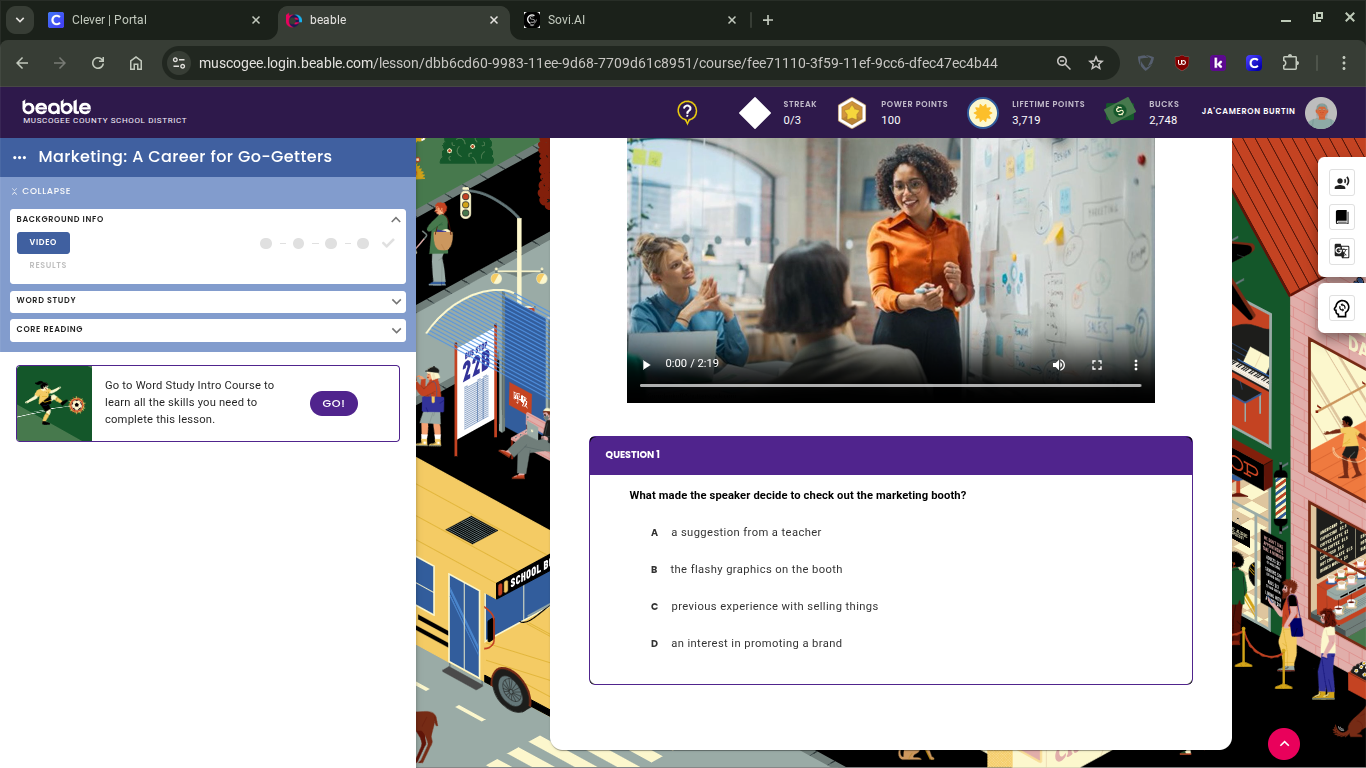
Task: Expand the Core Reading section
Action: 208,330
